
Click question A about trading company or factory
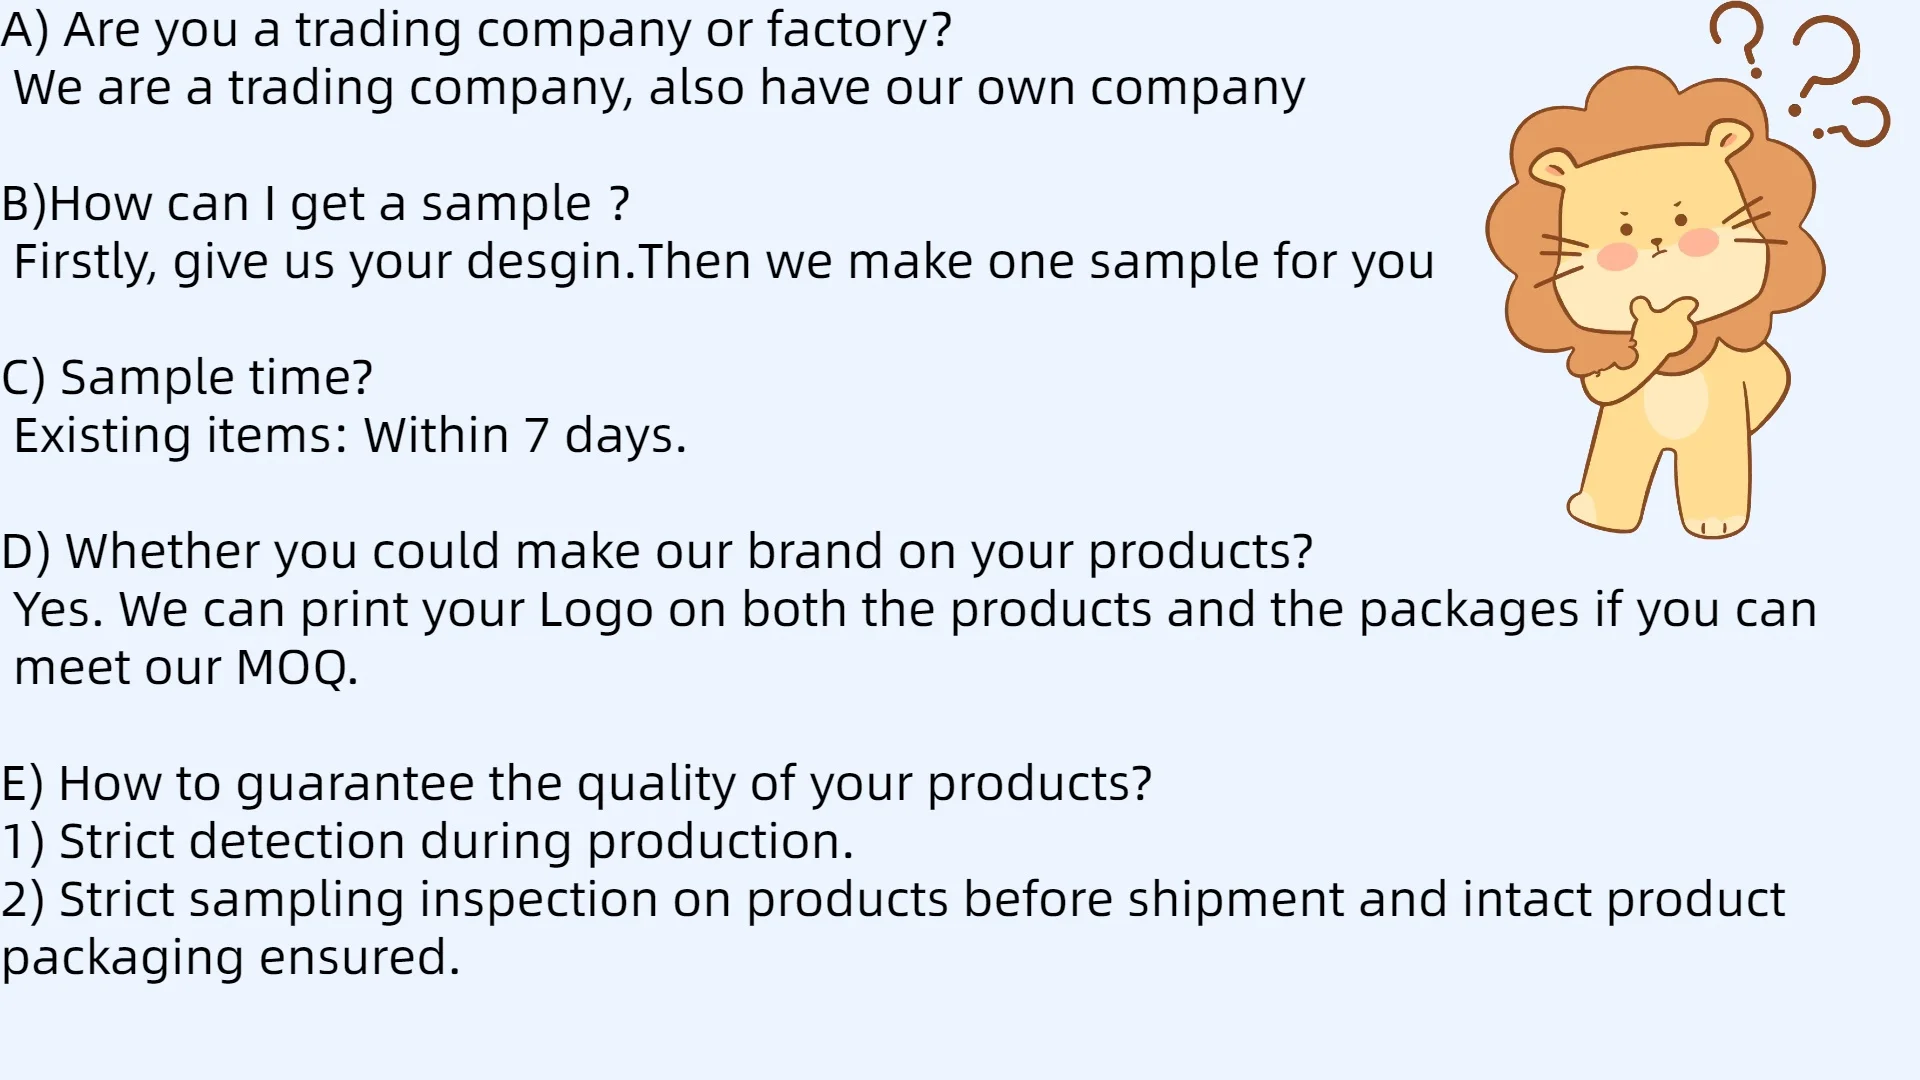(476, 30)
